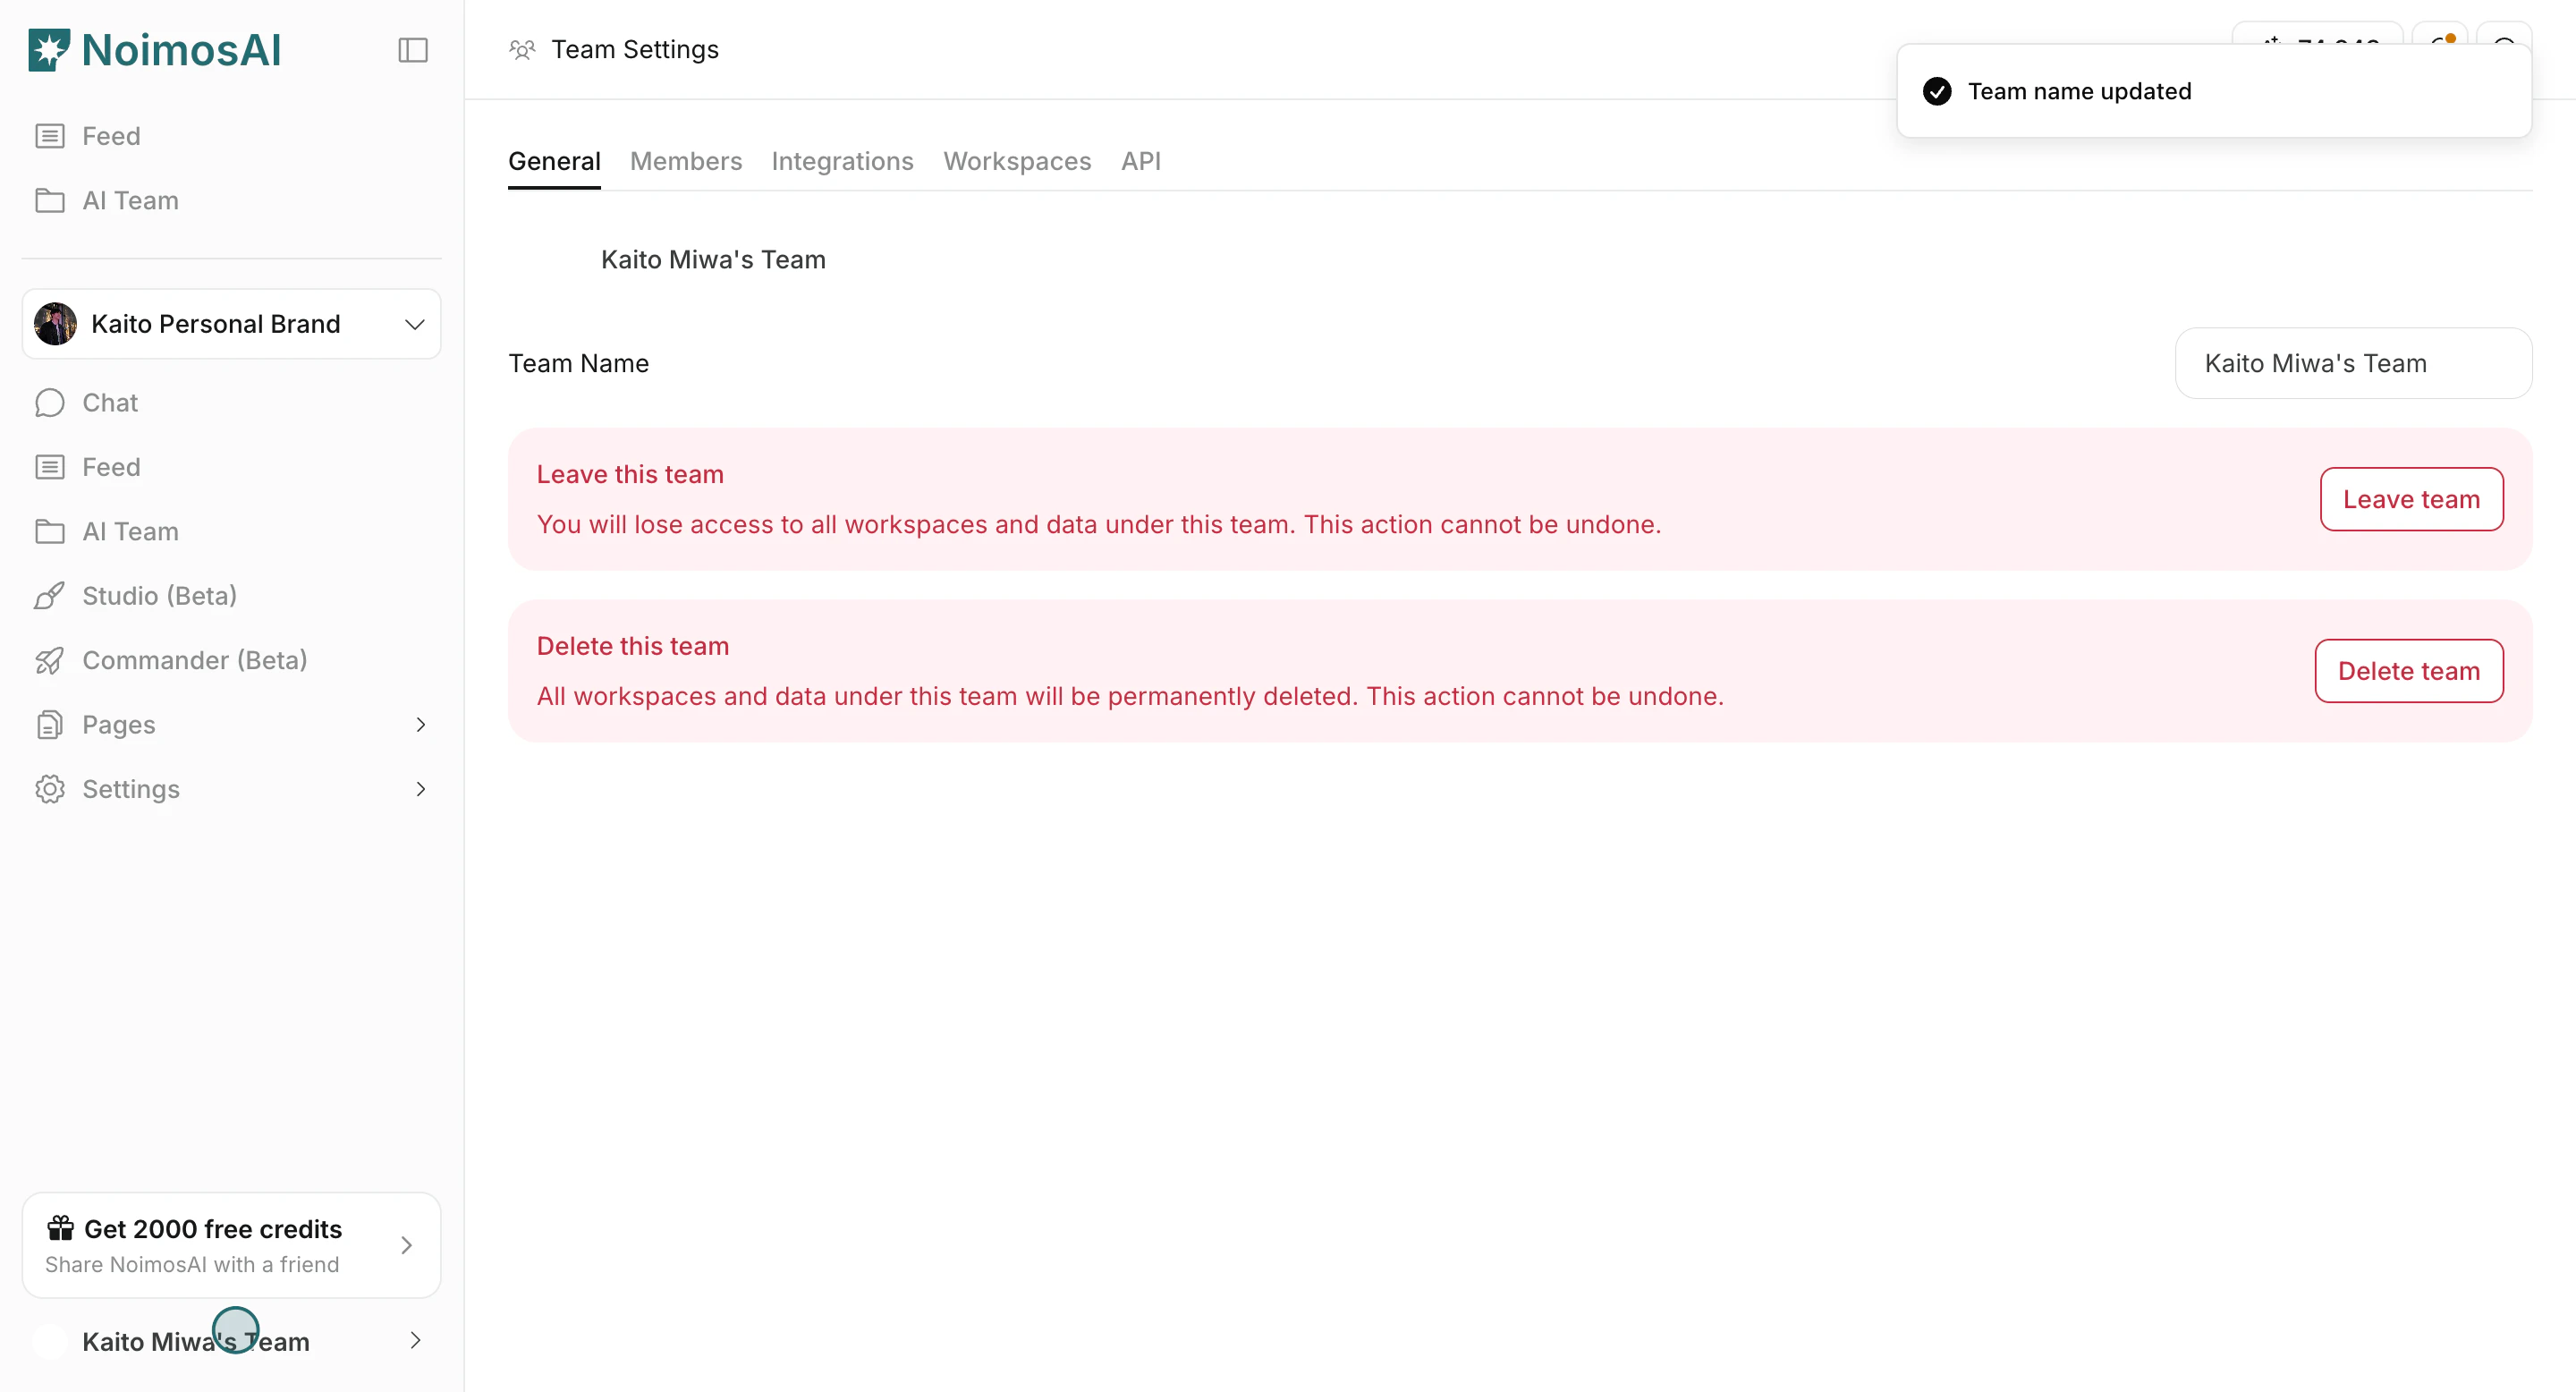
Task: Open Kaito Miwa's Team menu chevron
Action: (415, 1340)
